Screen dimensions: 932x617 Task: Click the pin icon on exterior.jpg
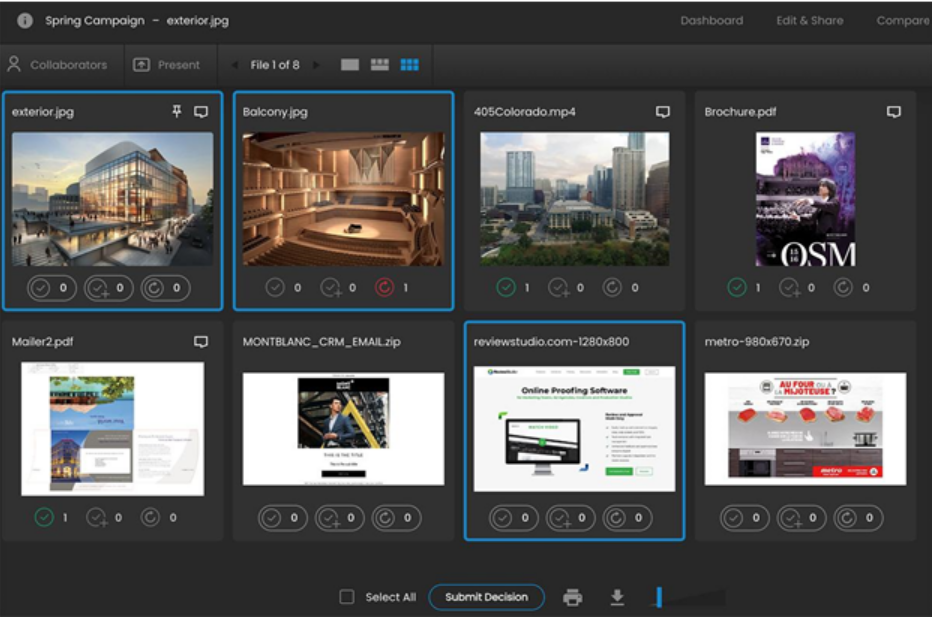[x=177, y=112]
